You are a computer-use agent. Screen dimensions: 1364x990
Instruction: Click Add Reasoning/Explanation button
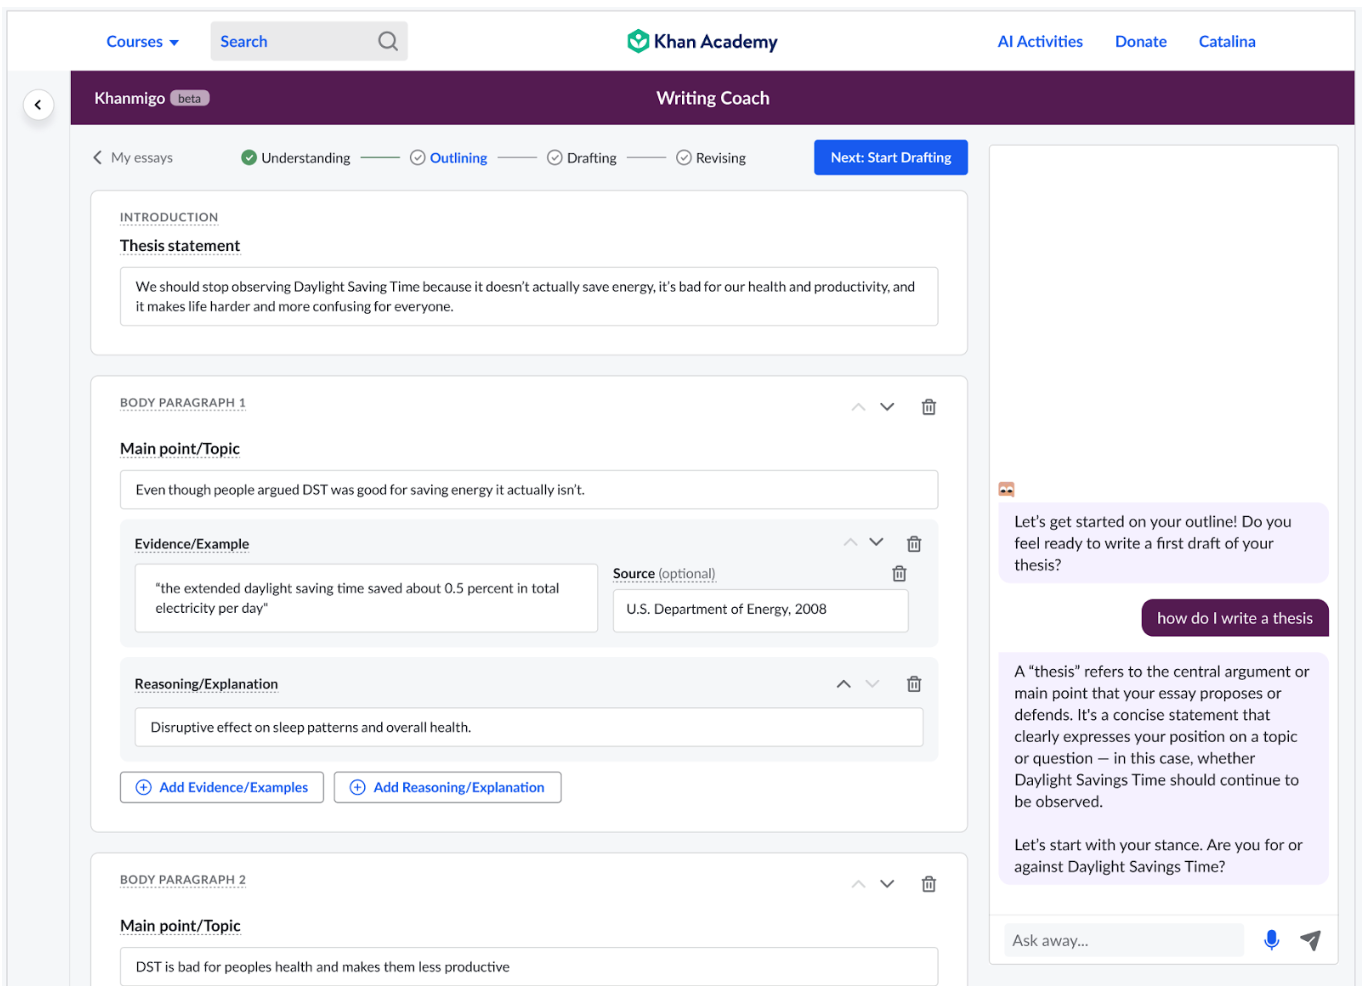pos(448,787)
